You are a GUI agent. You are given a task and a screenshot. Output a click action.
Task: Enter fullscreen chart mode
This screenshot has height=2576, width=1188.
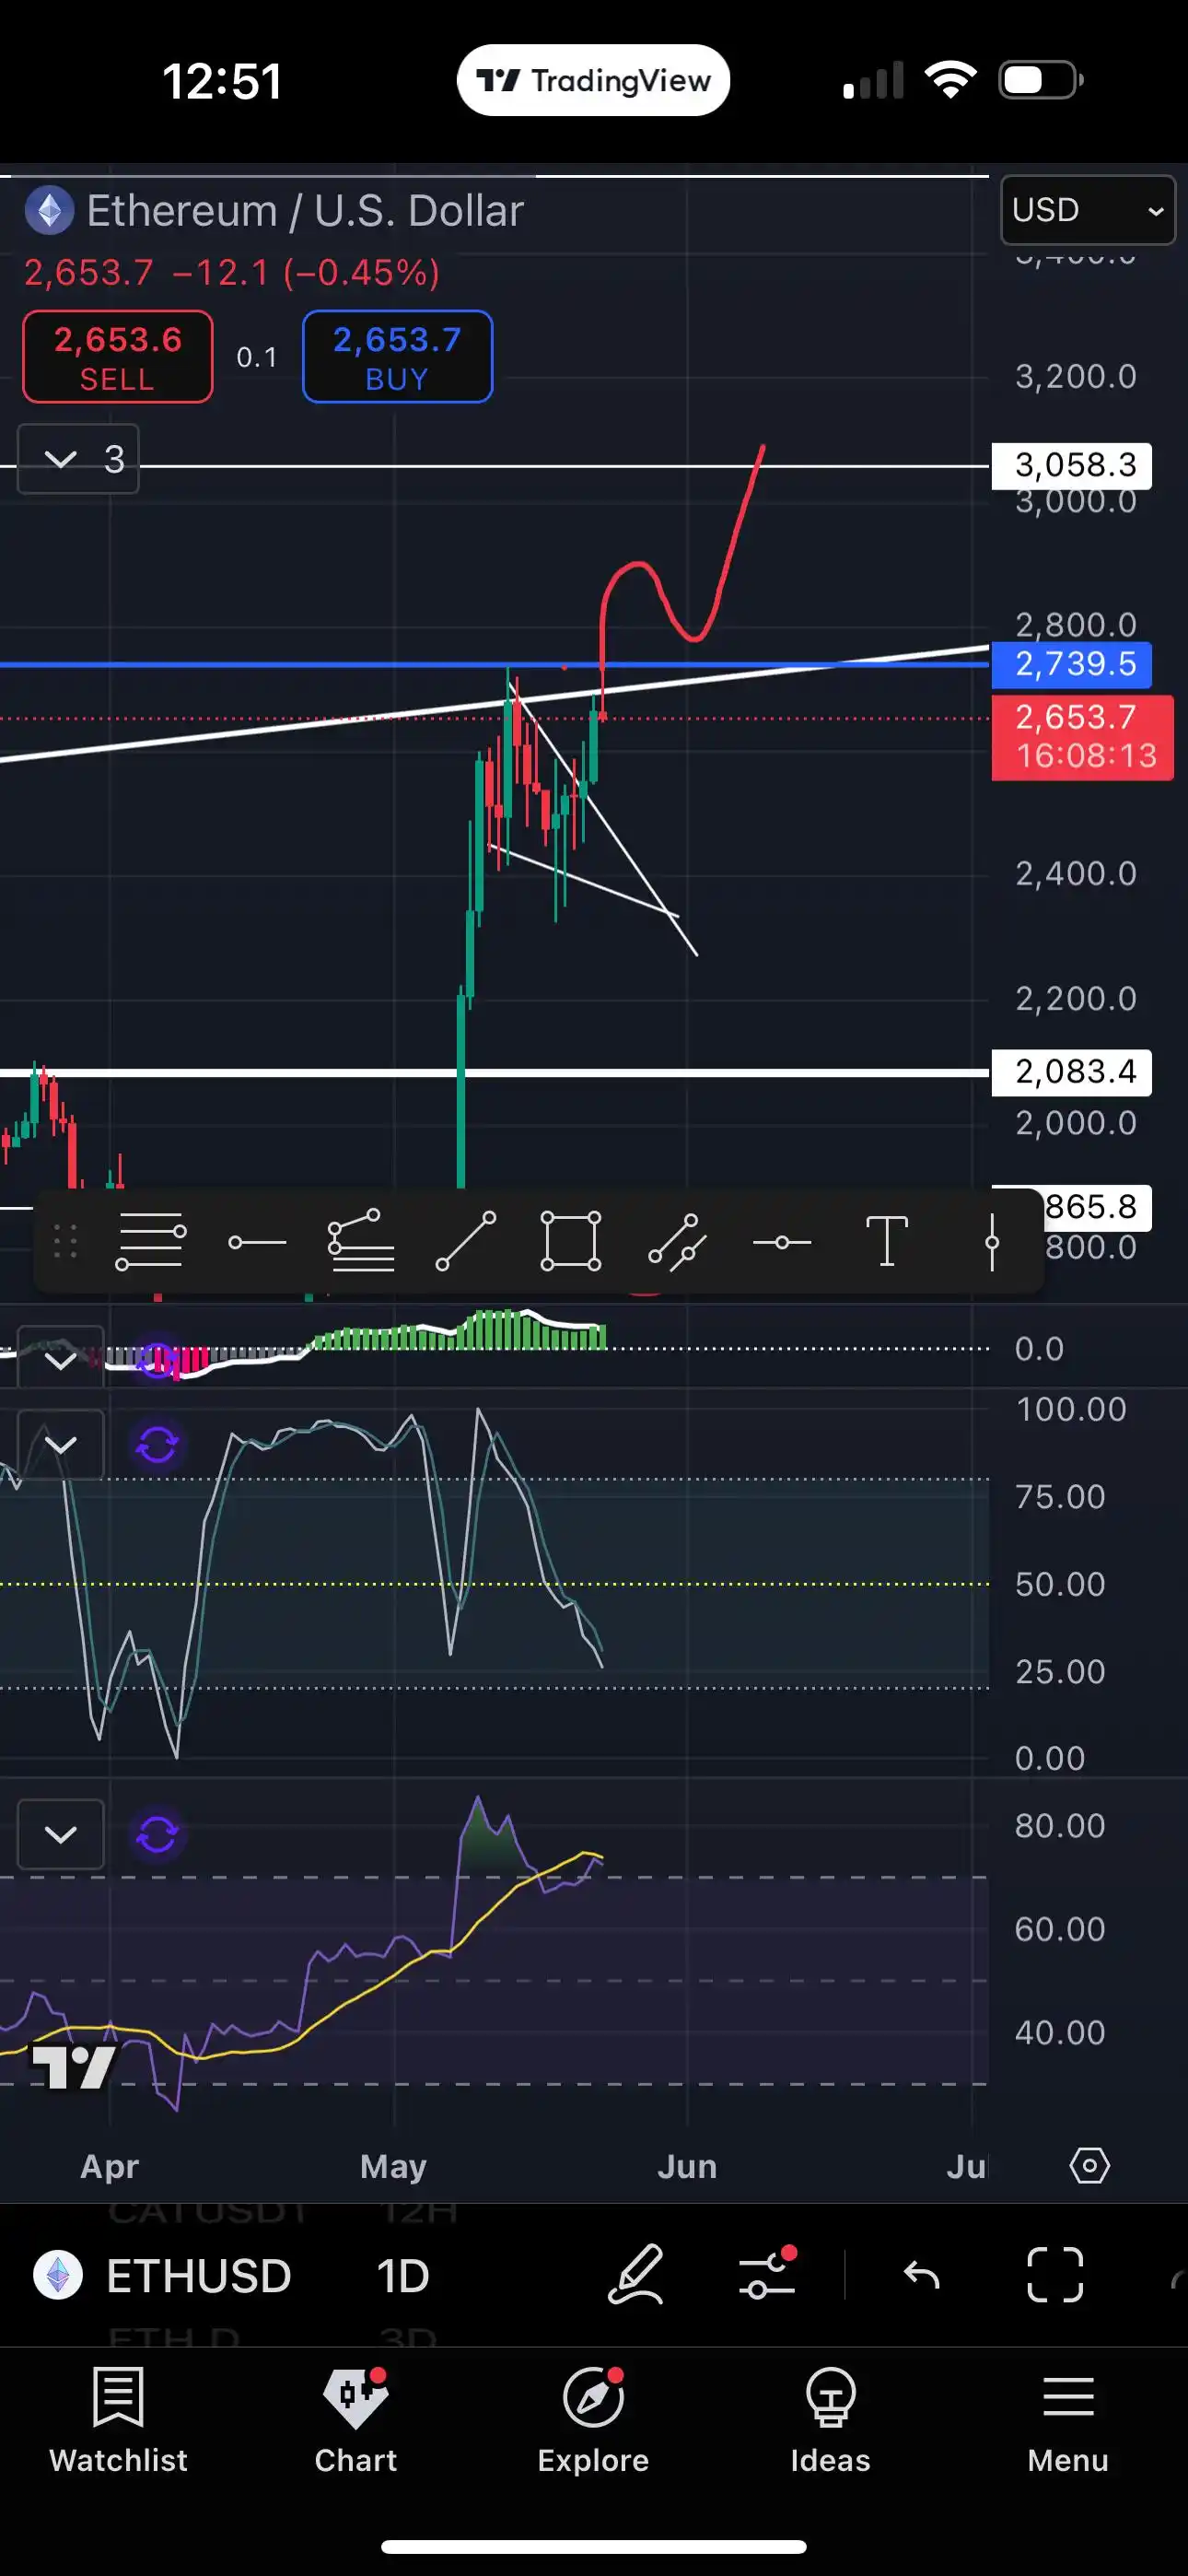(x=1055, y=2275)
